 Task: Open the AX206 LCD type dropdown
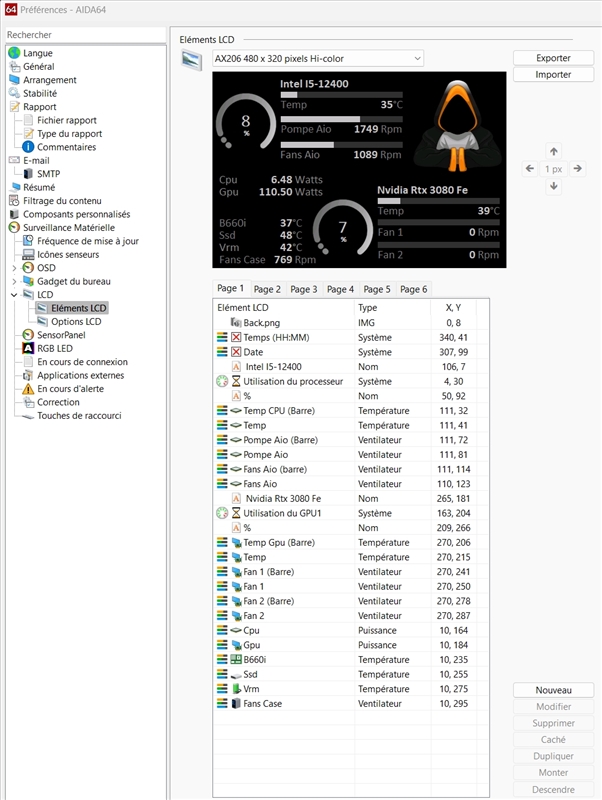(317, 59)
